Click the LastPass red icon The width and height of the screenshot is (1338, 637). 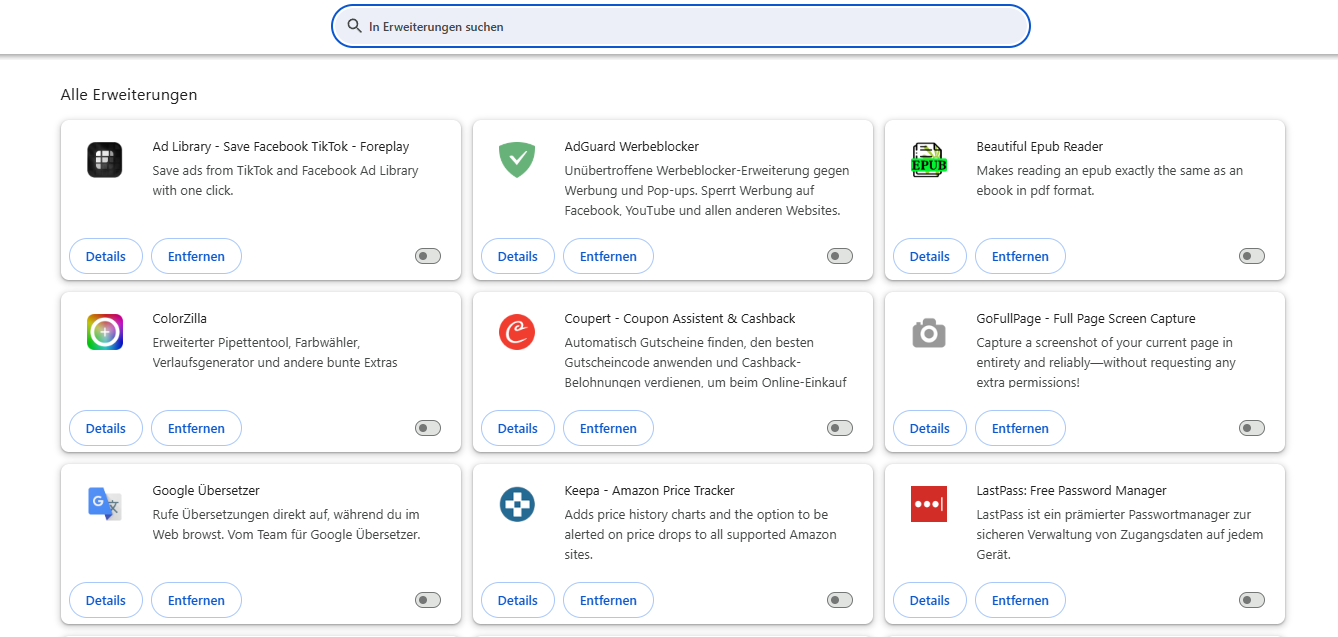point(929,504)
